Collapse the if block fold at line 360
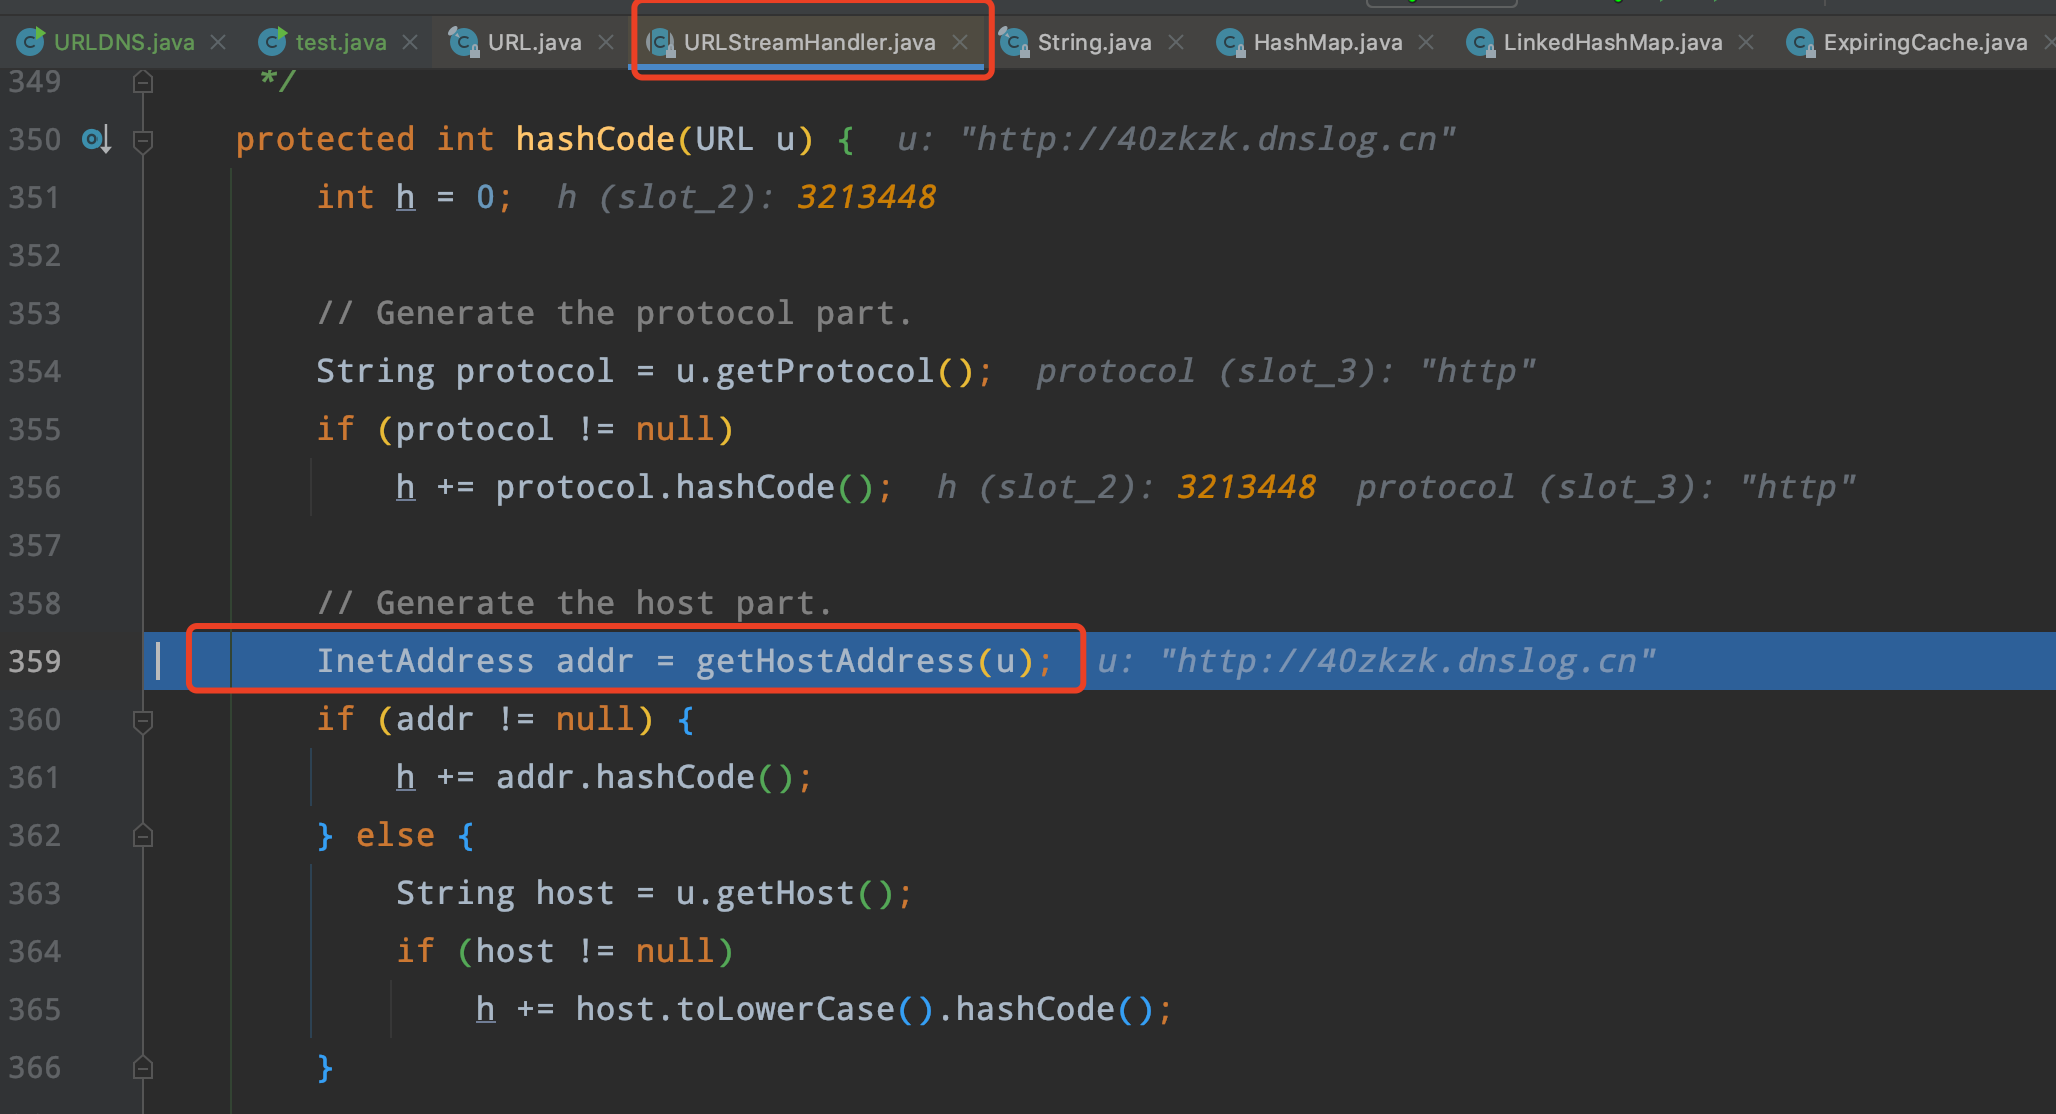This screenshot has width=2056, height=1114. tap(143, 719)
